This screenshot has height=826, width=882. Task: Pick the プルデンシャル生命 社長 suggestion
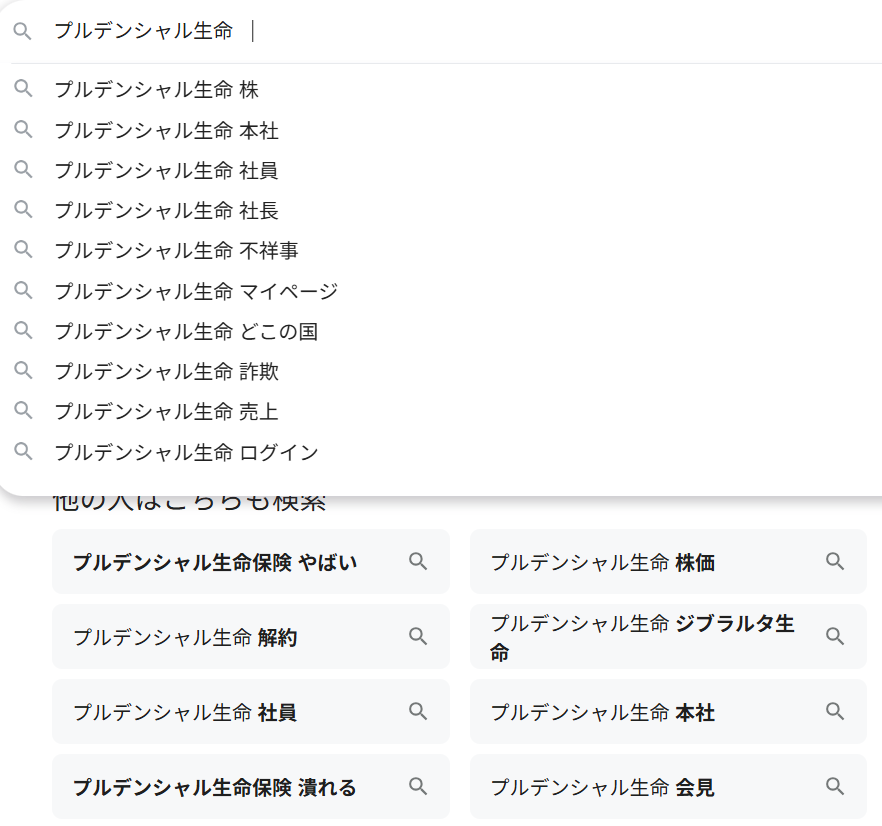[x=166, y=210]
